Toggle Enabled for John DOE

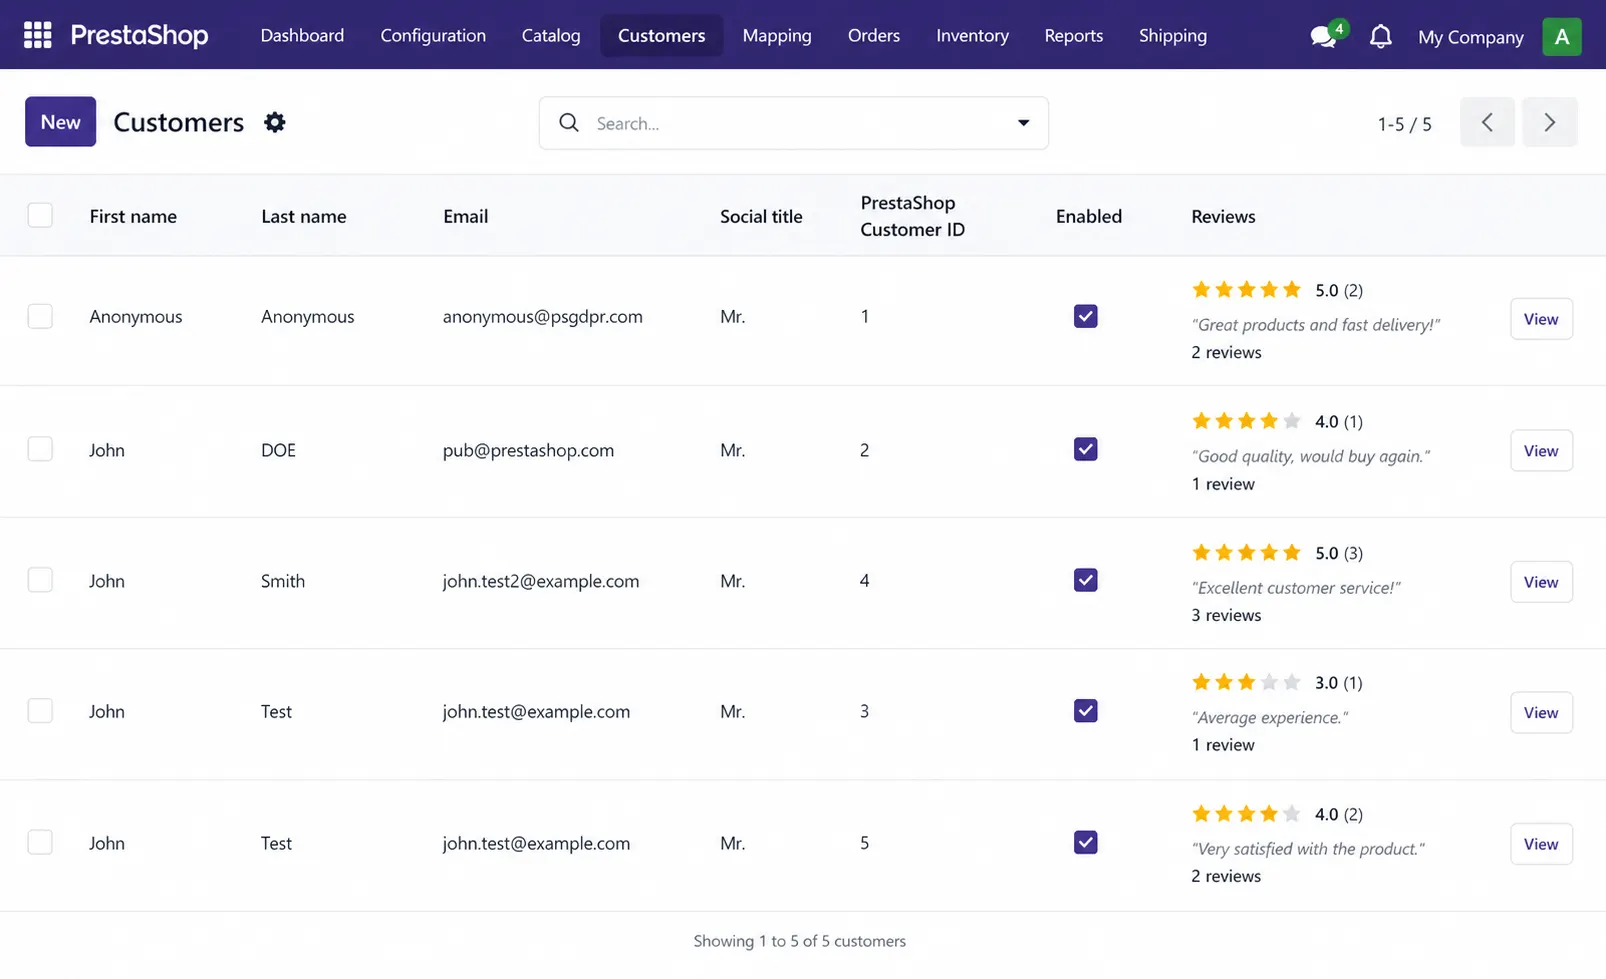(1085, 449)
